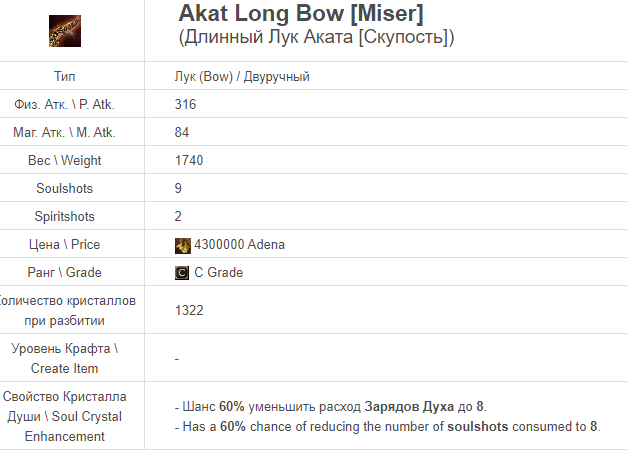Click the crystal count value 1322

tap(189, 310)
